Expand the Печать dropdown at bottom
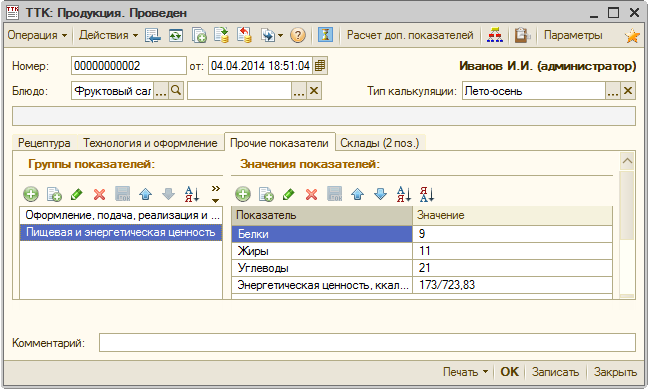Screen dimensions: 648x389 pyautogui.click(x=465, y=372)
